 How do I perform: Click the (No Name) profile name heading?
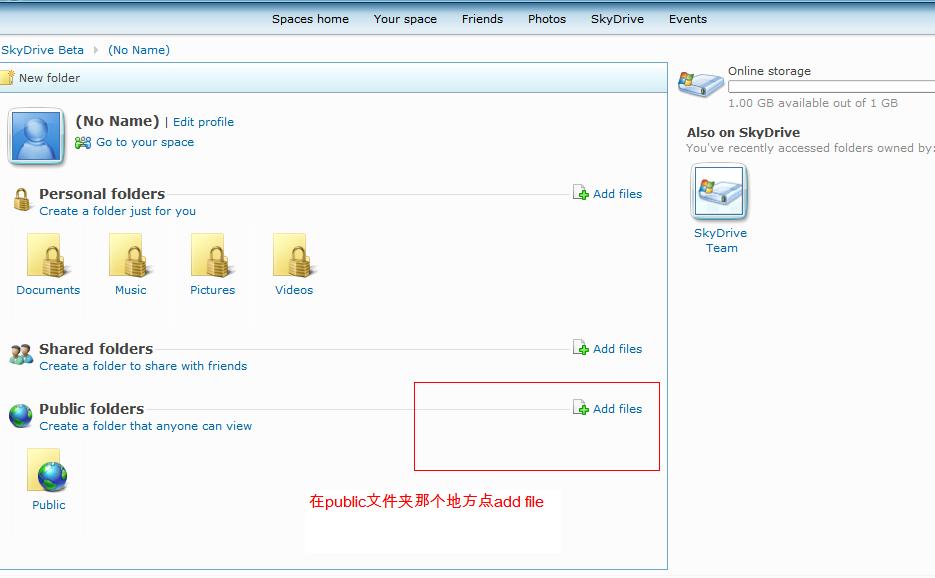(x=117, y=122)
